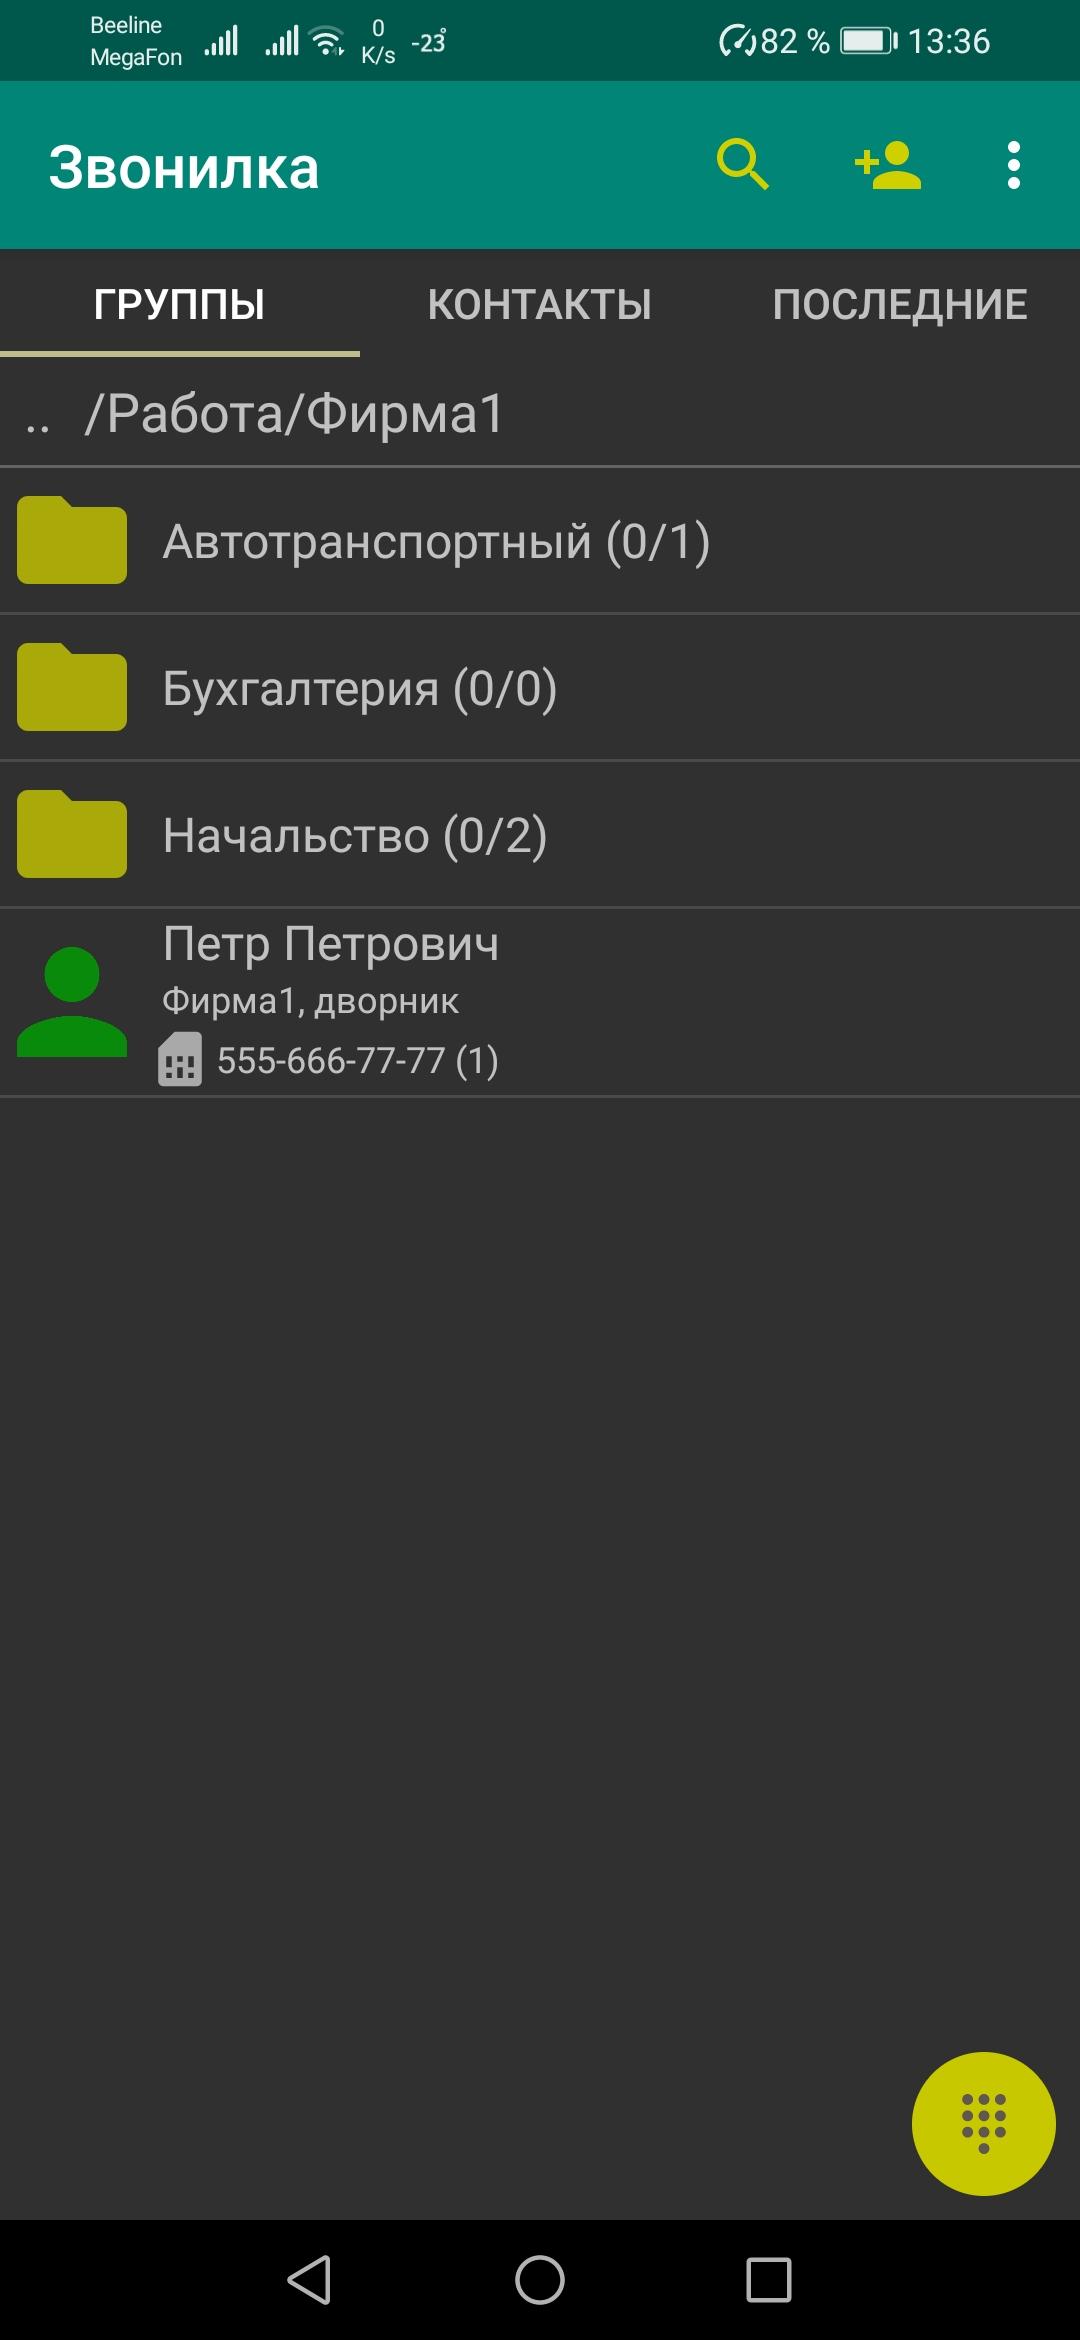
Task: Expand the Начальство (0/2) group
Action: tap(540, 834)
